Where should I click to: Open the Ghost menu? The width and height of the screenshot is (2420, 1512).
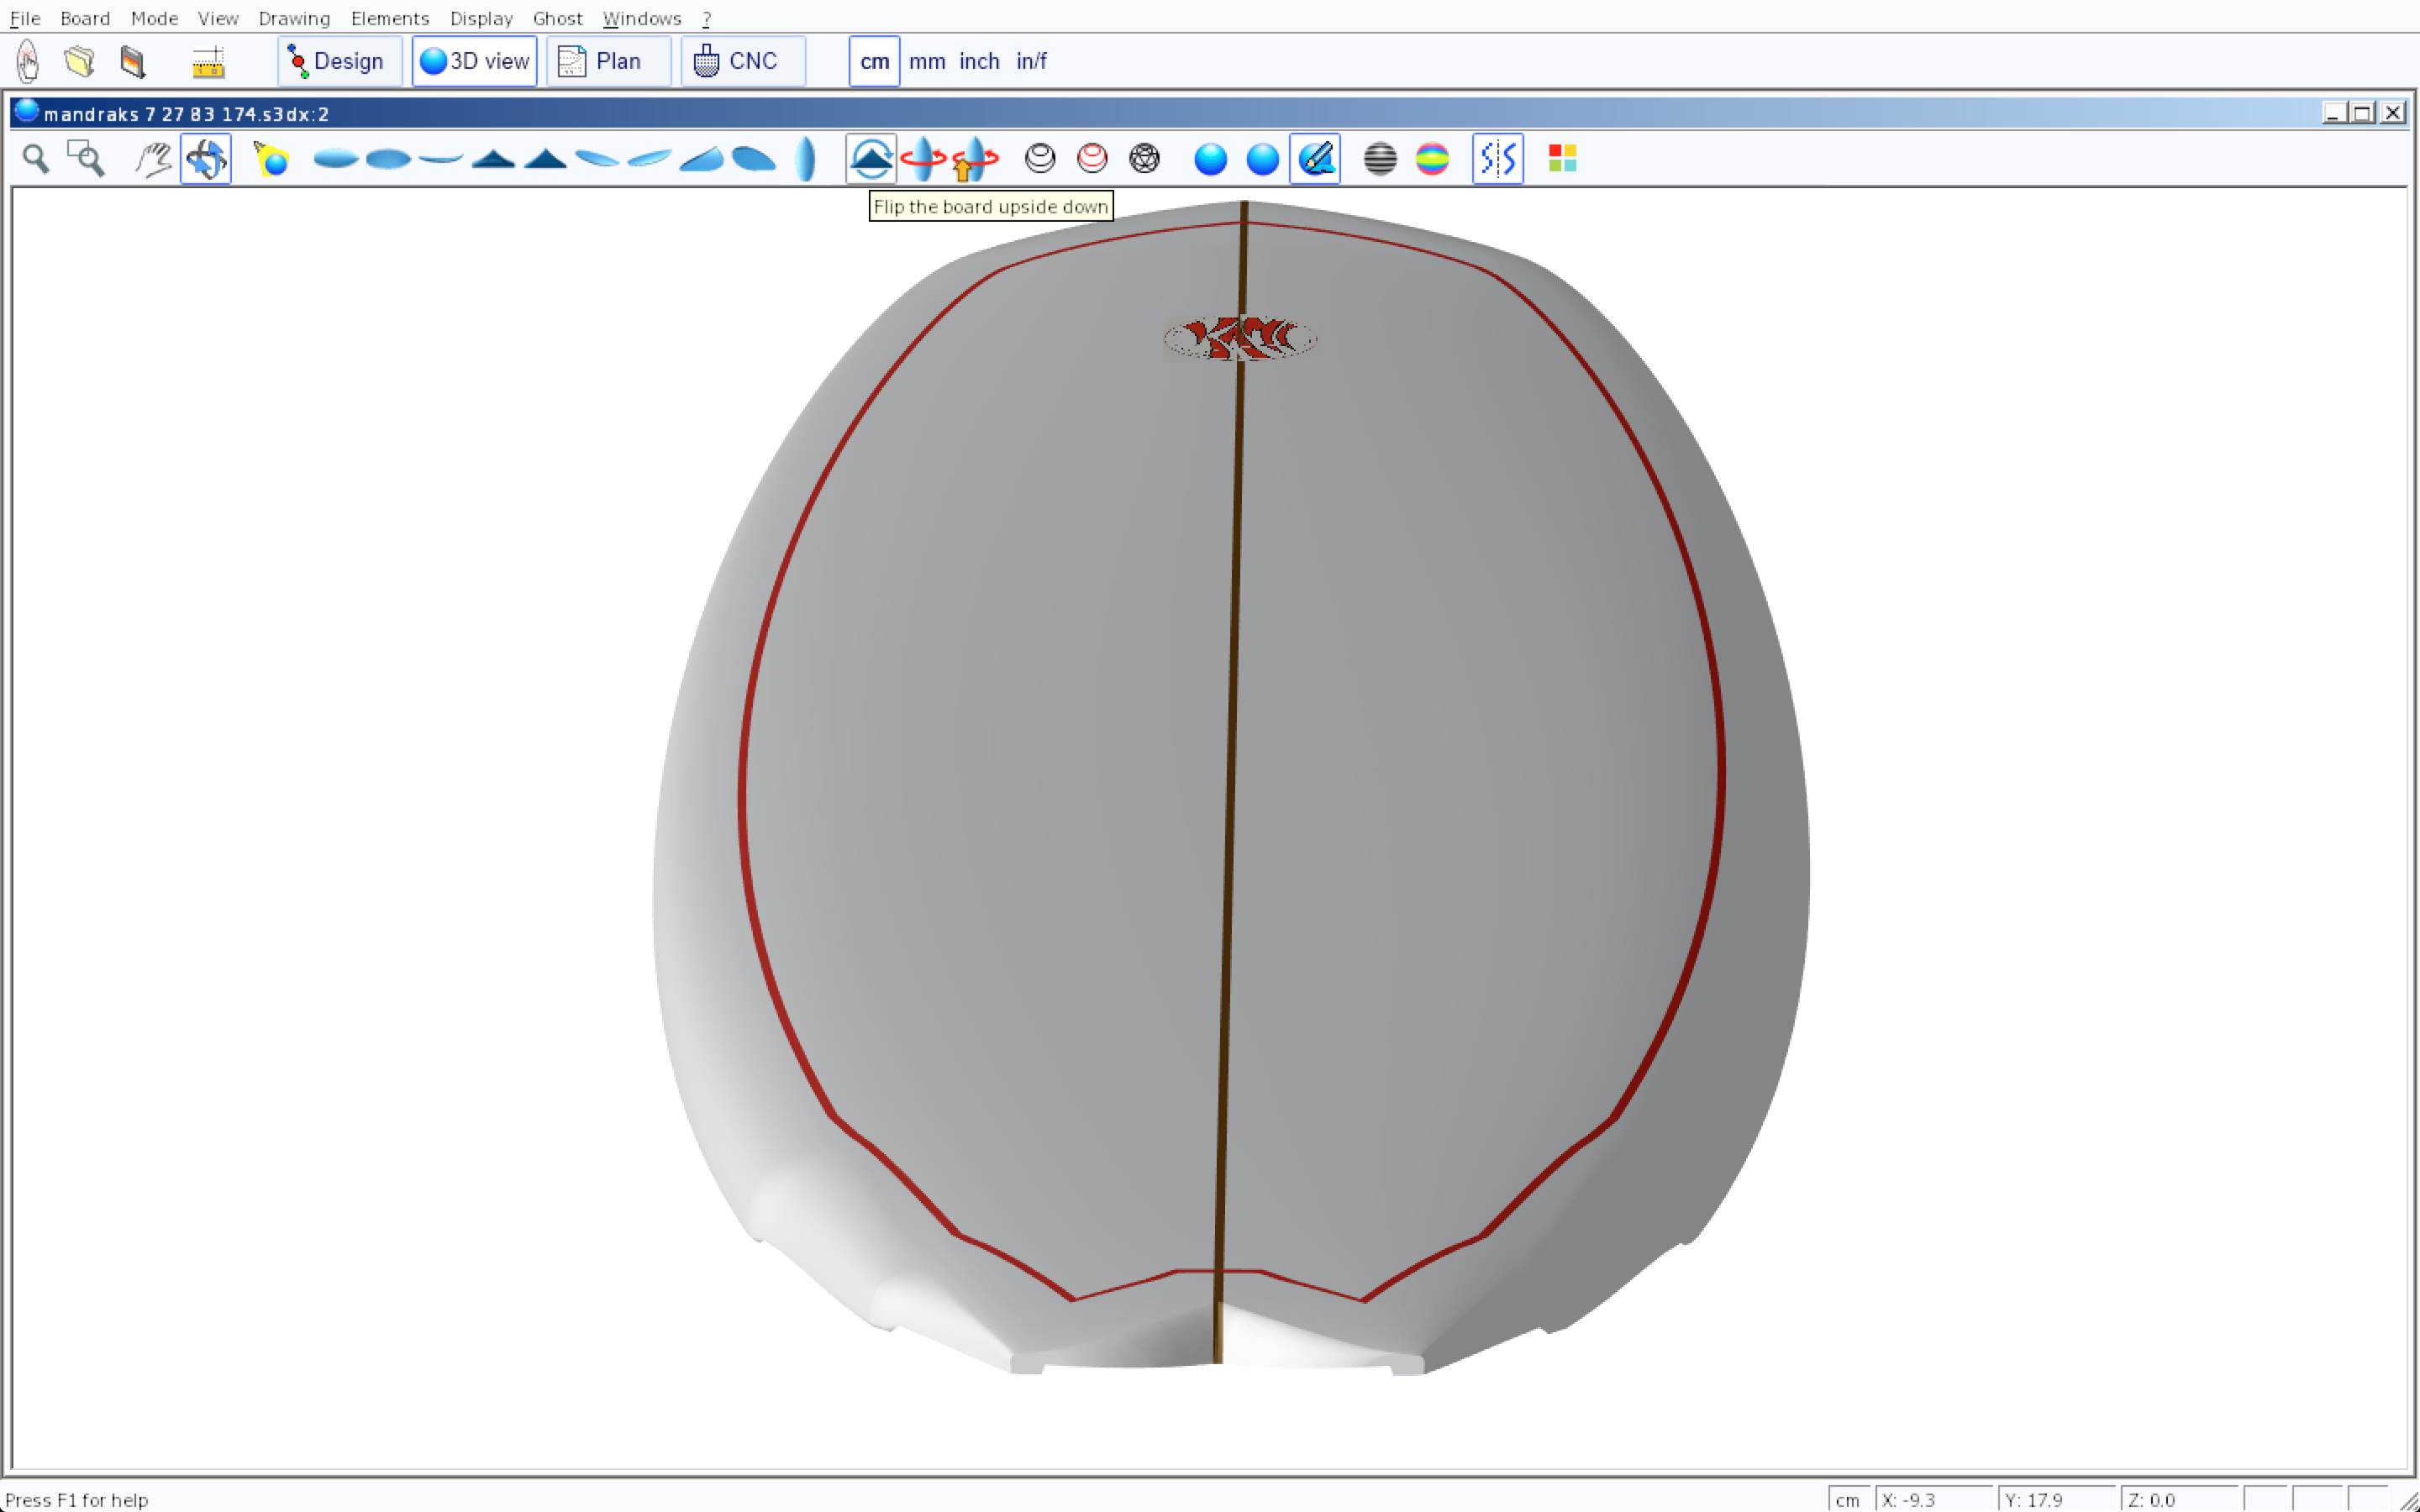click(x=557, y=18)
